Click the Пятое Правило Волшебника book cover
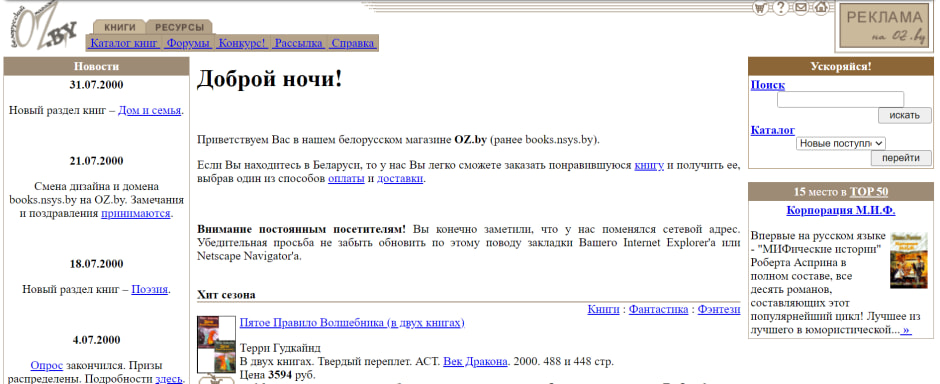The width and height of the screenshot is (940, 384). point(216,345)
